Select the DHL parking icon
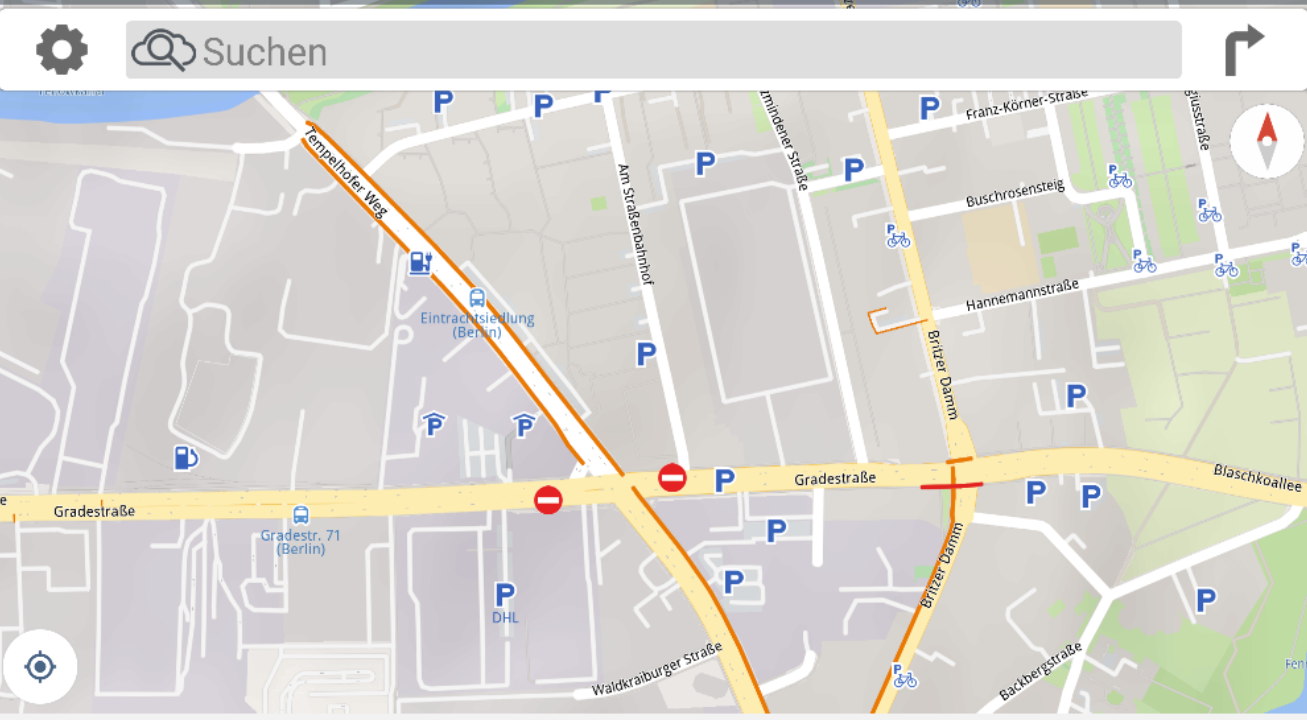This screenshot has width=1307, height=720. 505,595
